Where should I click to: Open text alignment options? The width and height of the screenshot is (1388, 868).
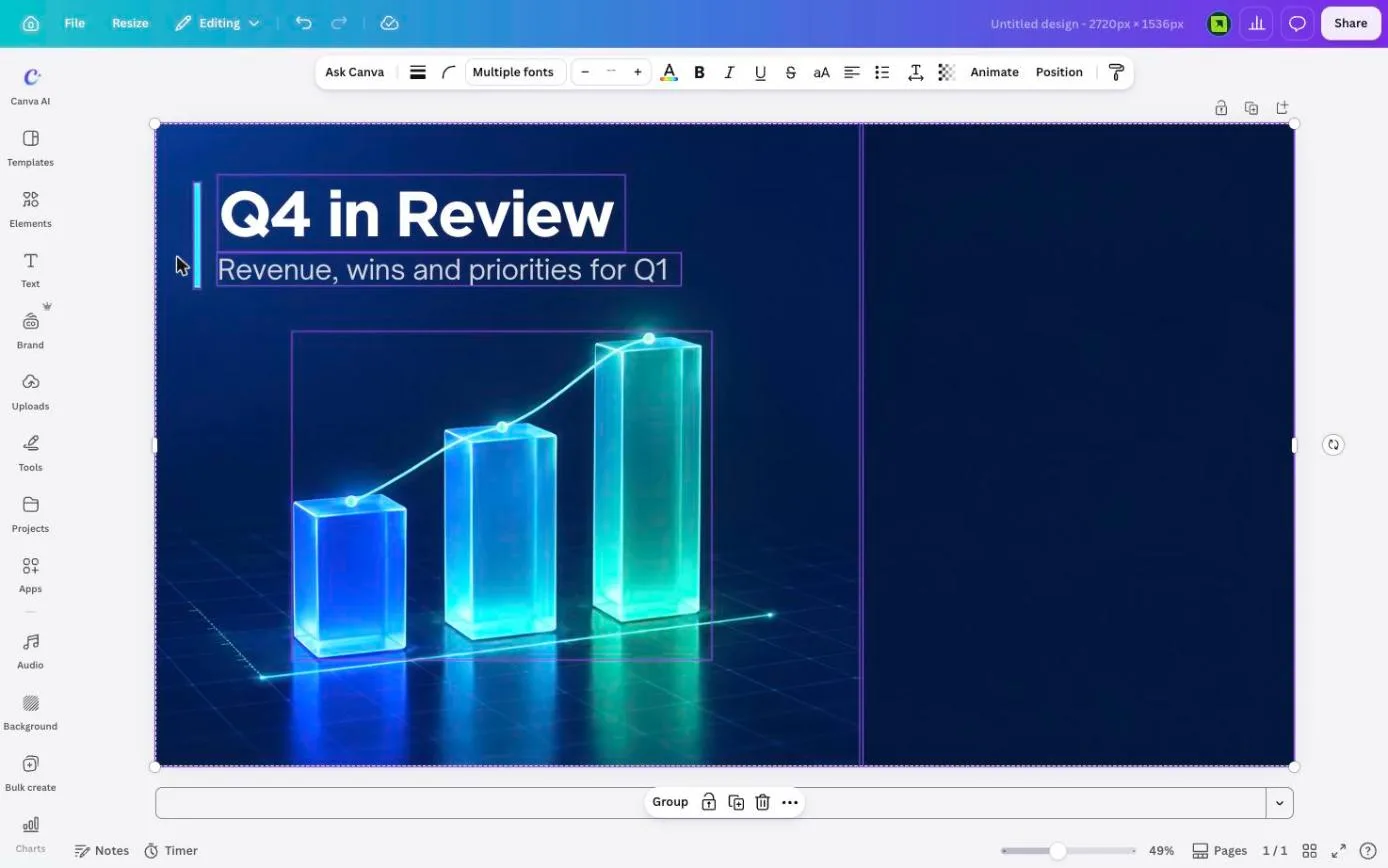click(x=852, y=72)
